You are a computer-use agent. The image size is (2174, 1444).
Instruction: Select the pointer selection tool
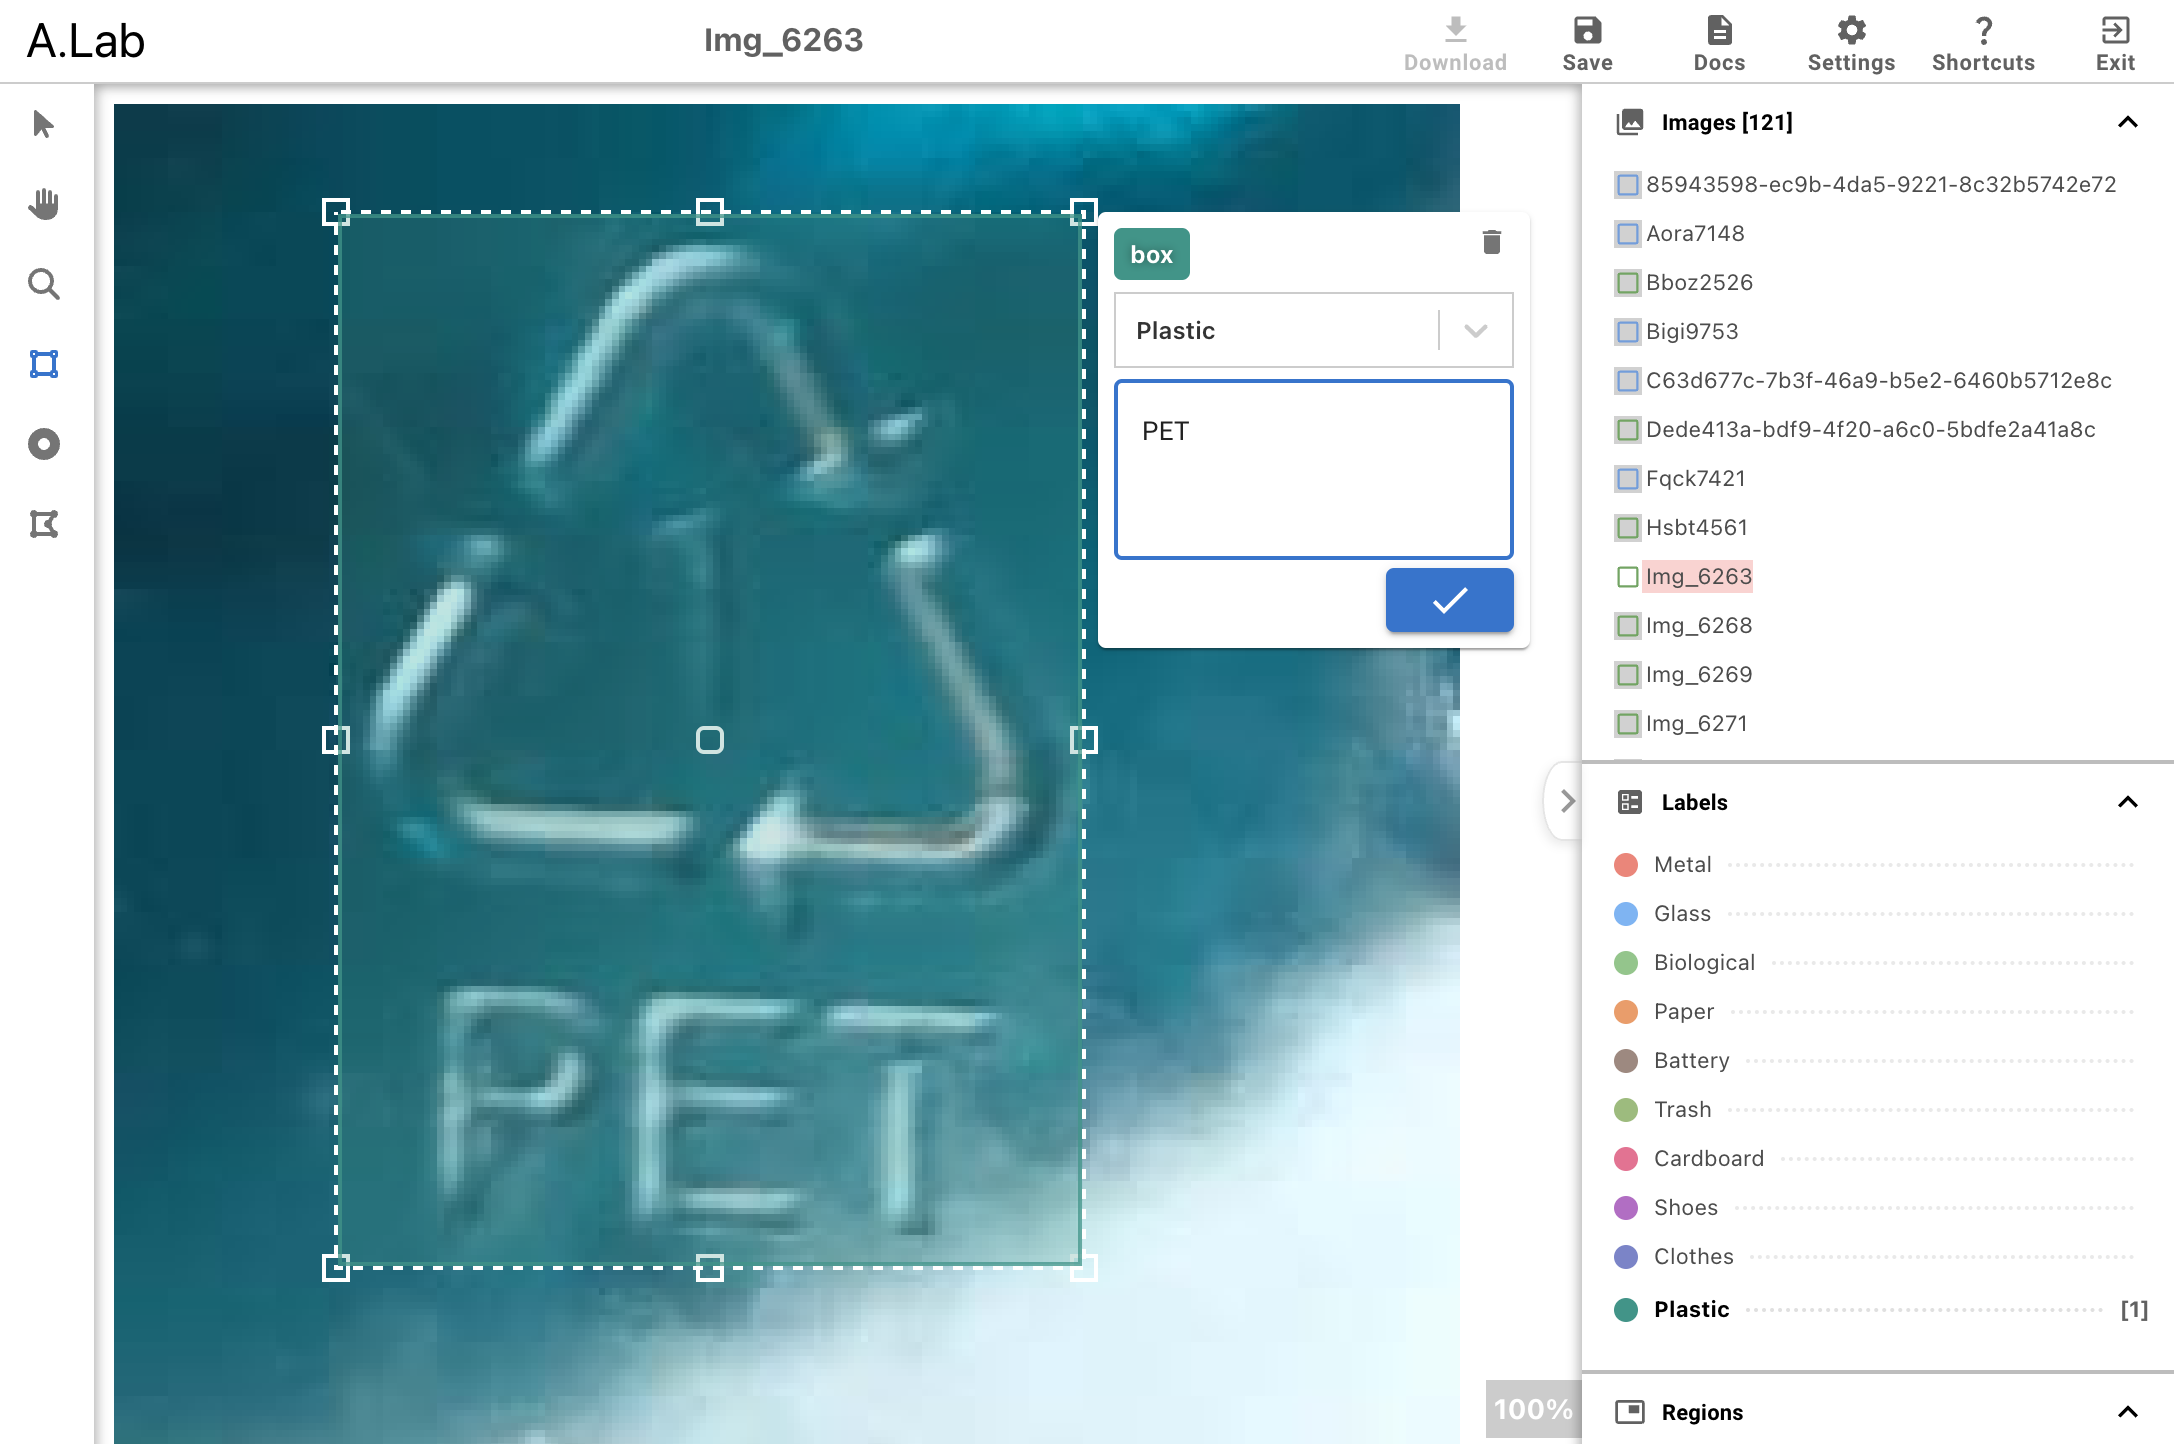[44, 124]
